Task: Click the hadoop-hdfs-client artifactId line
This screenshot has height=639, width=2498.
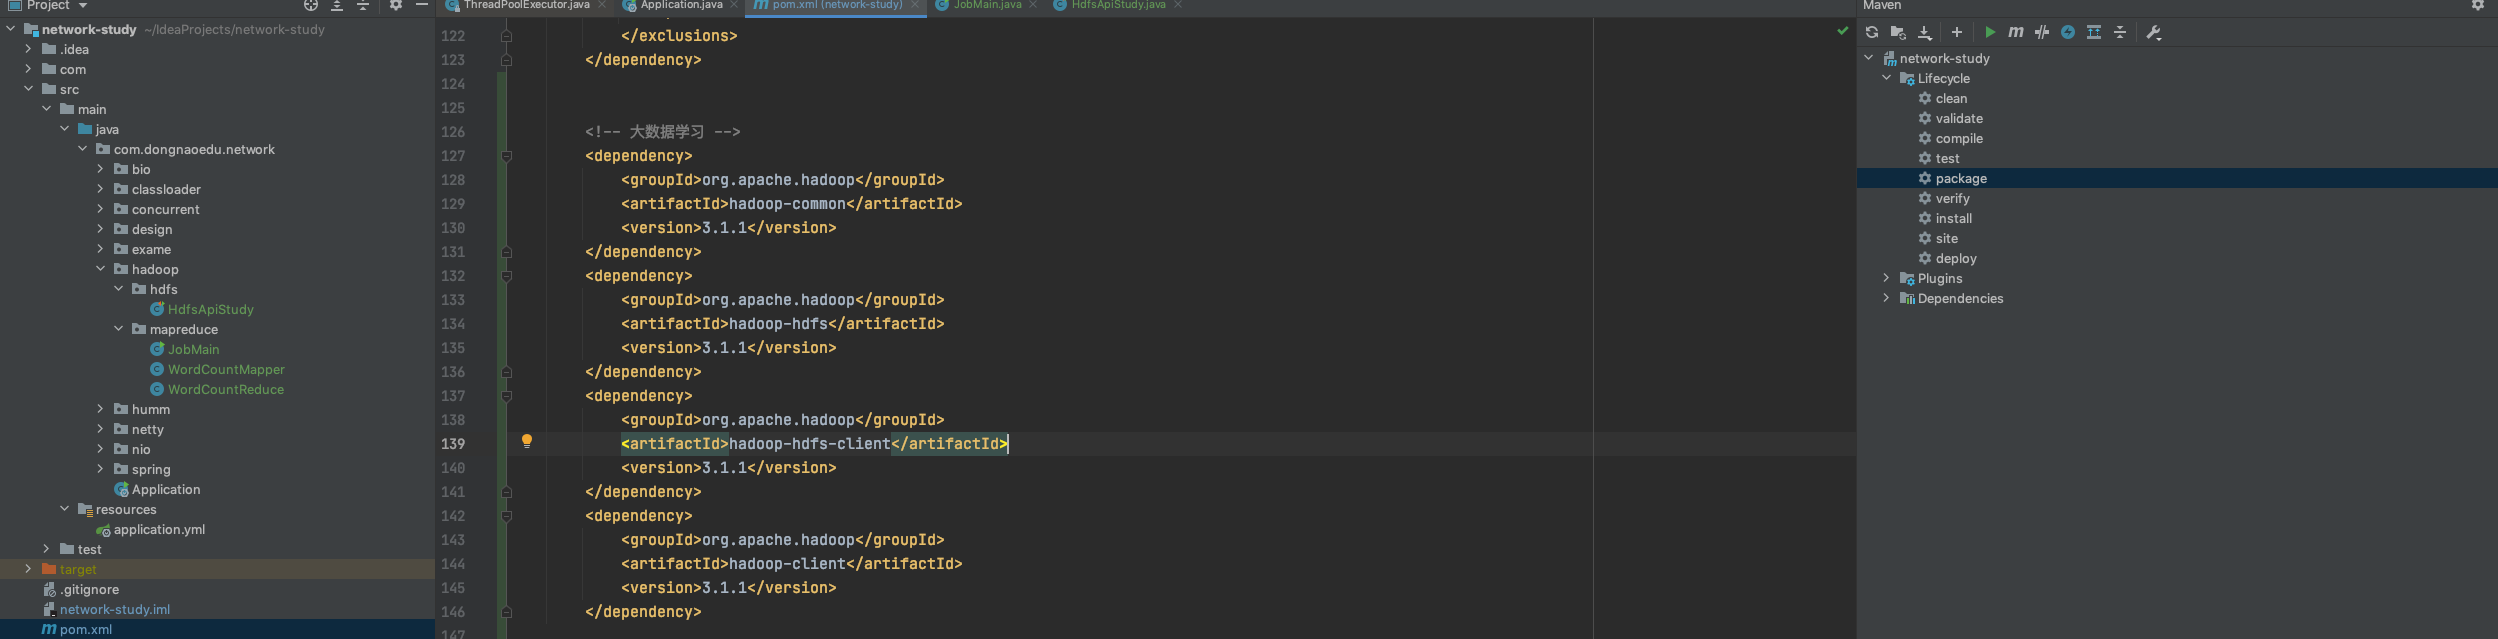Action: [814, 444]
